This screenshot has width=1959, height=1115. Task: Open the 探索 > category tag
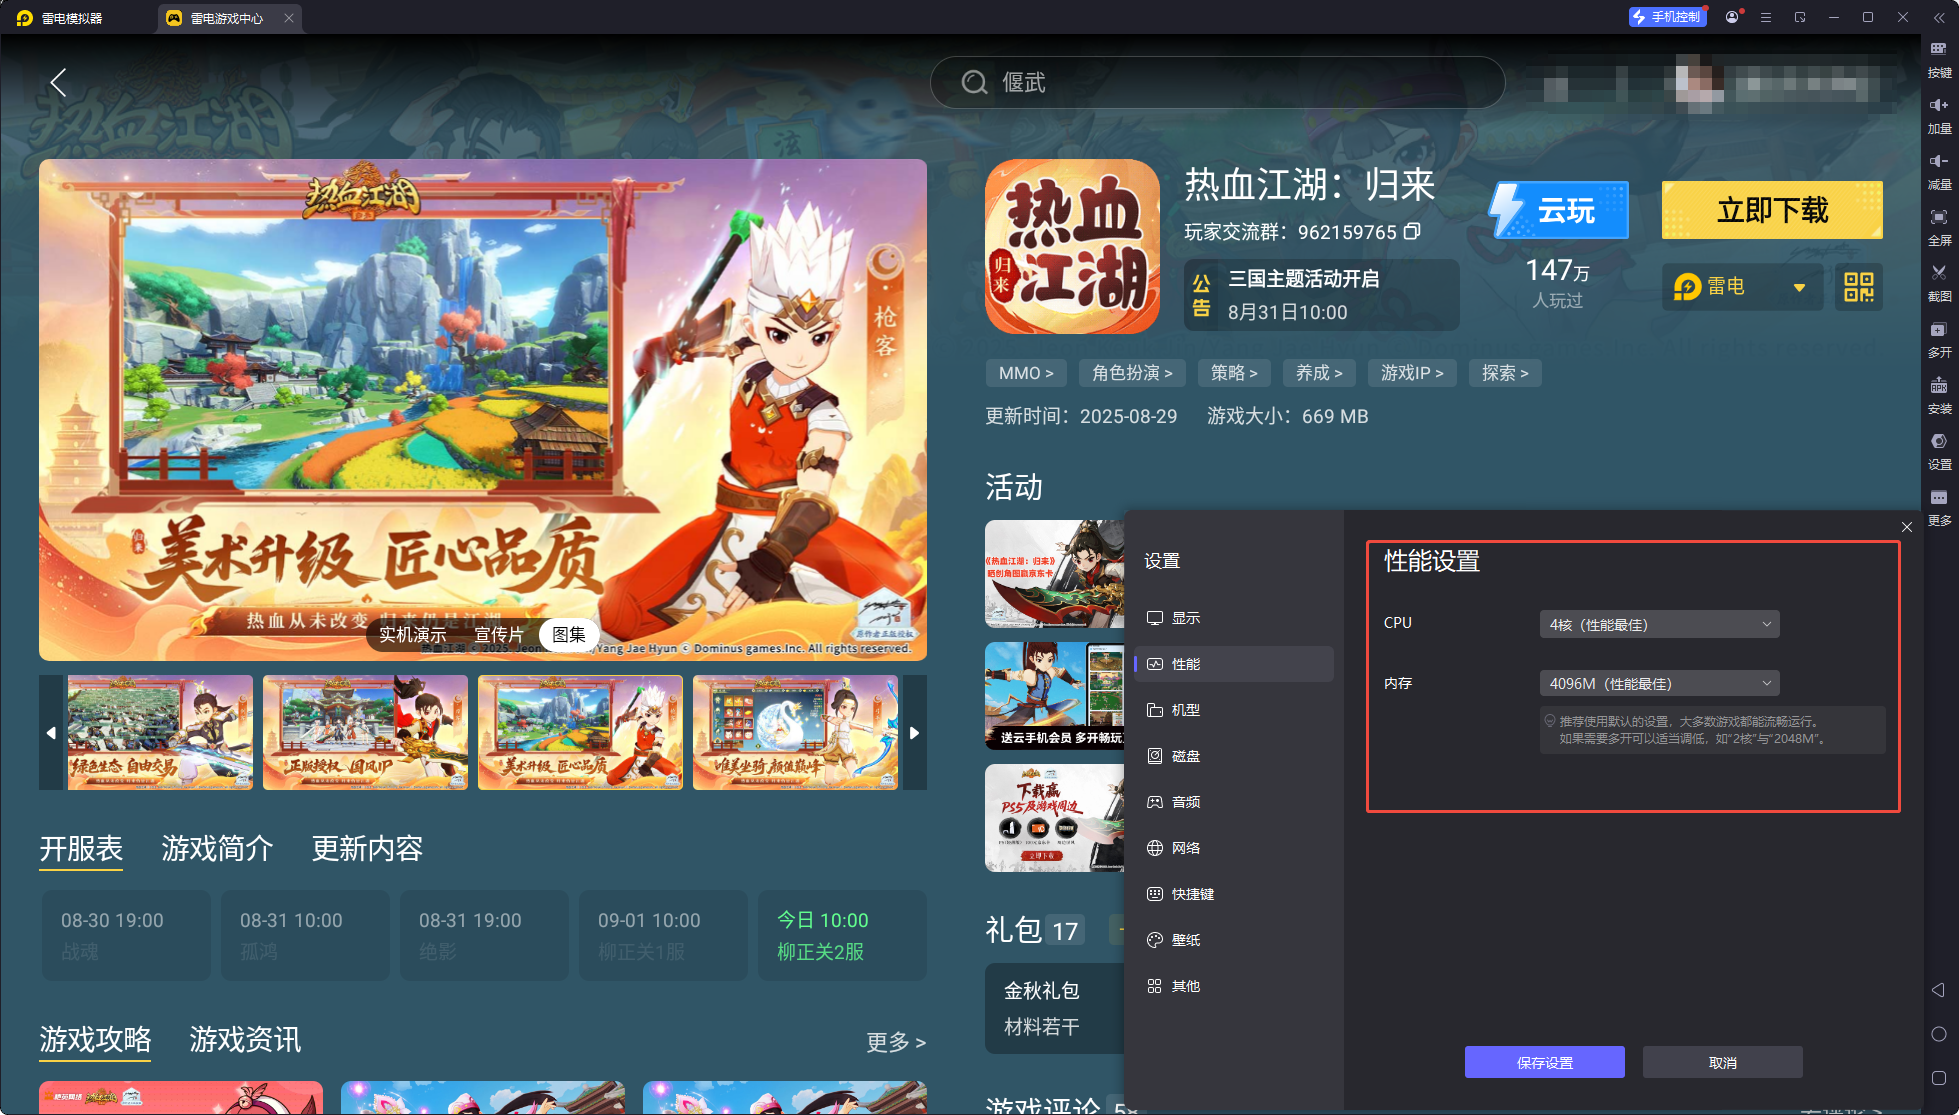1505,373
